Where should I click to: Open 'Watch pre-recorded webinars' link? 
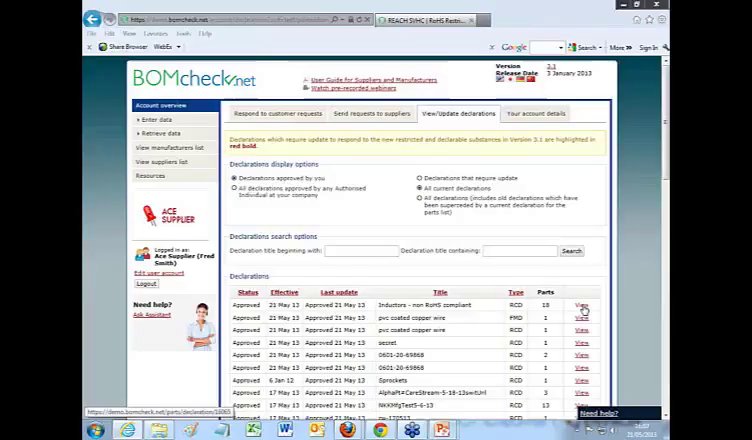click(353, 88)
